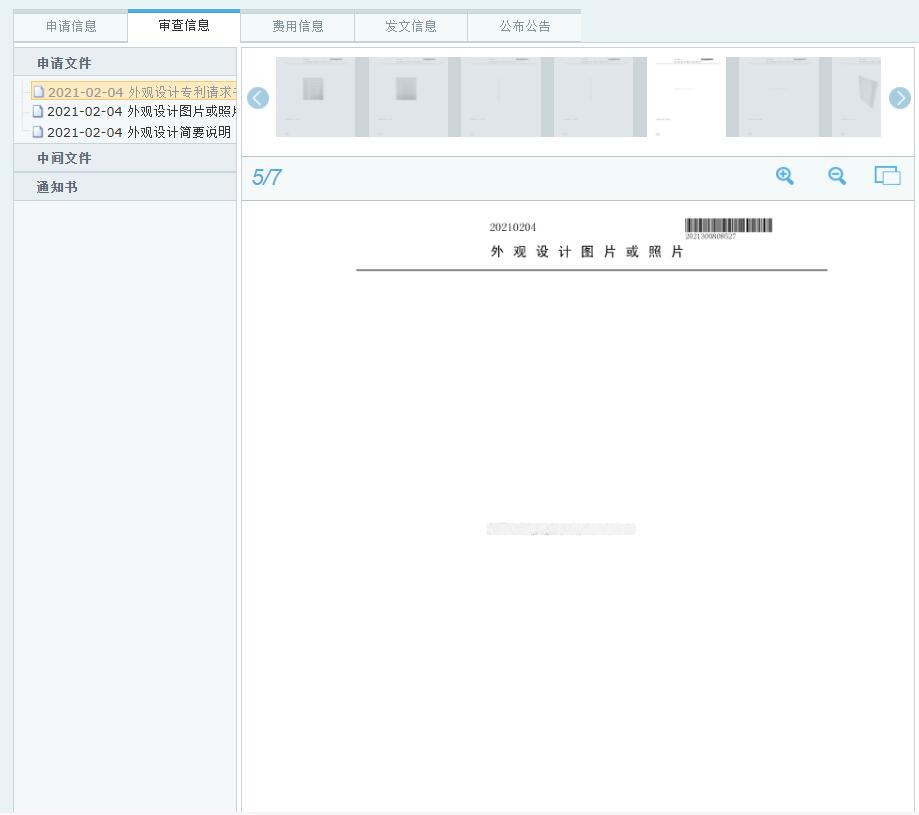919x815 pixels.
Task: Open 2021-02-04 外观设计图片或照片 document
Action: coord(140,112)
